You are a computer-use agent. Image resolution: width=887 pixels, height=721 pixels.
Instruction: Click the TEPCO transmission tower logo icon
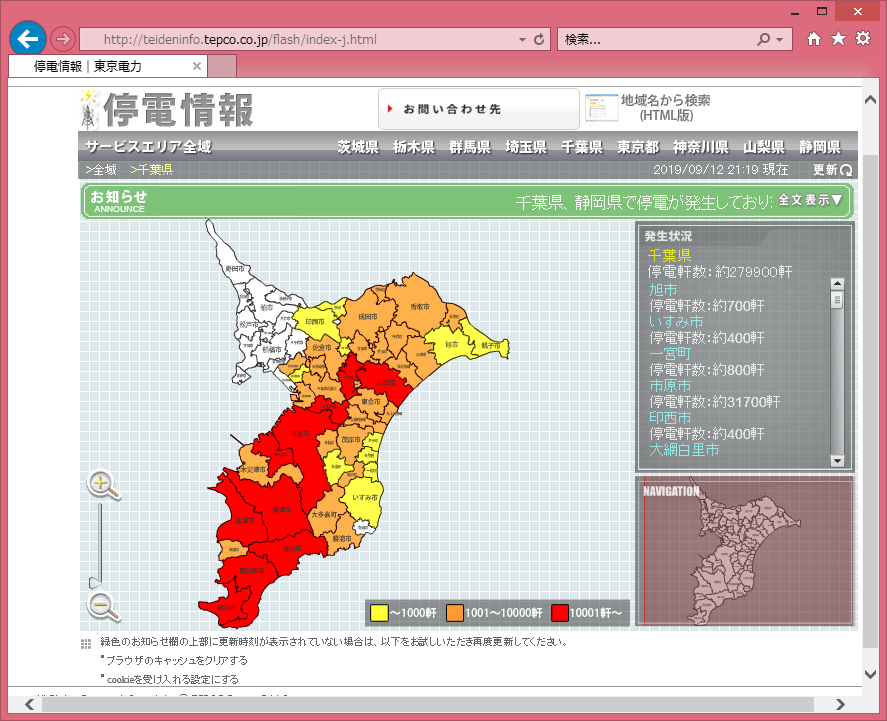pyautogui.click(x=88, y=108)
